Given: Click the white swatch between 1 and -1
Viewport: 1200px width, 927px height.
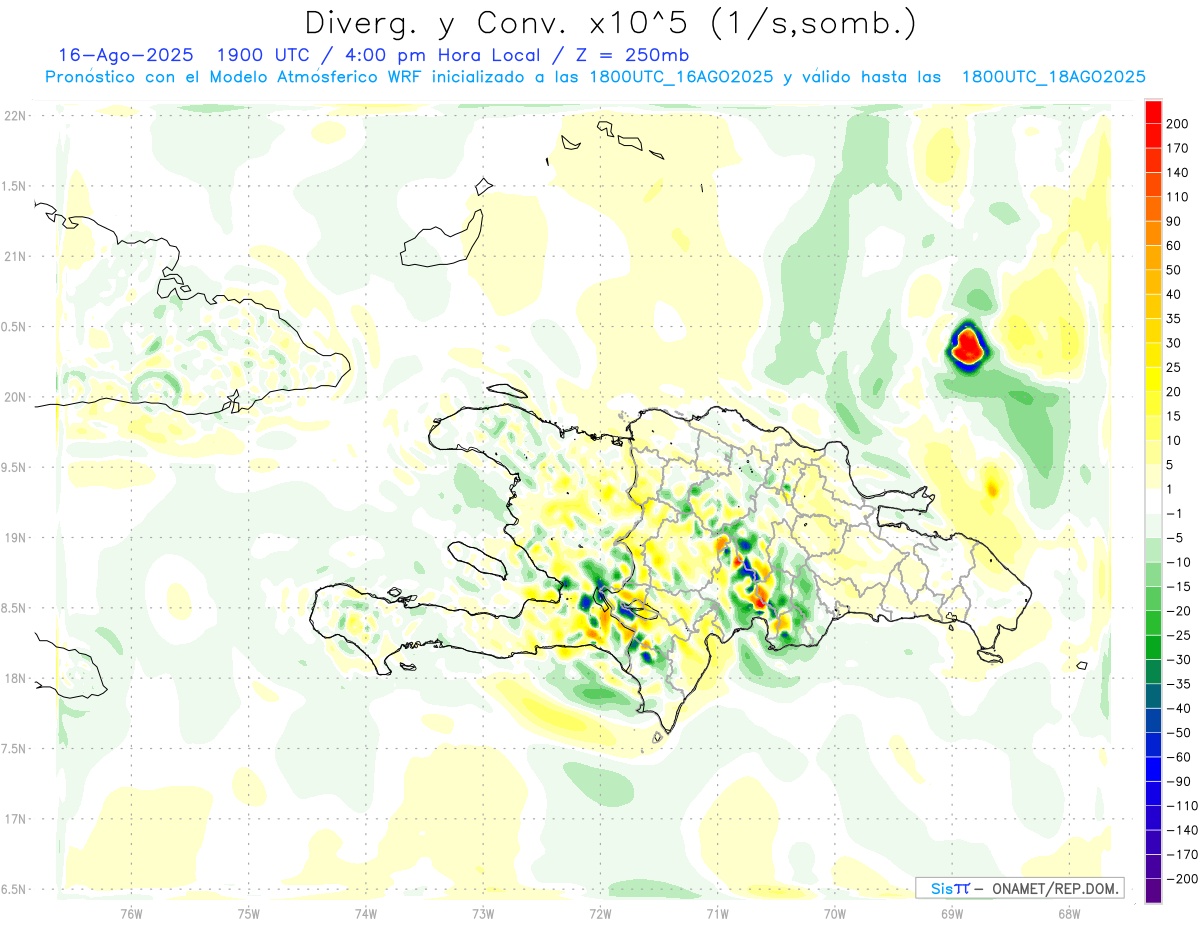Looking at the screenshot, I should pyautogui.click(x=1153, y=502).
